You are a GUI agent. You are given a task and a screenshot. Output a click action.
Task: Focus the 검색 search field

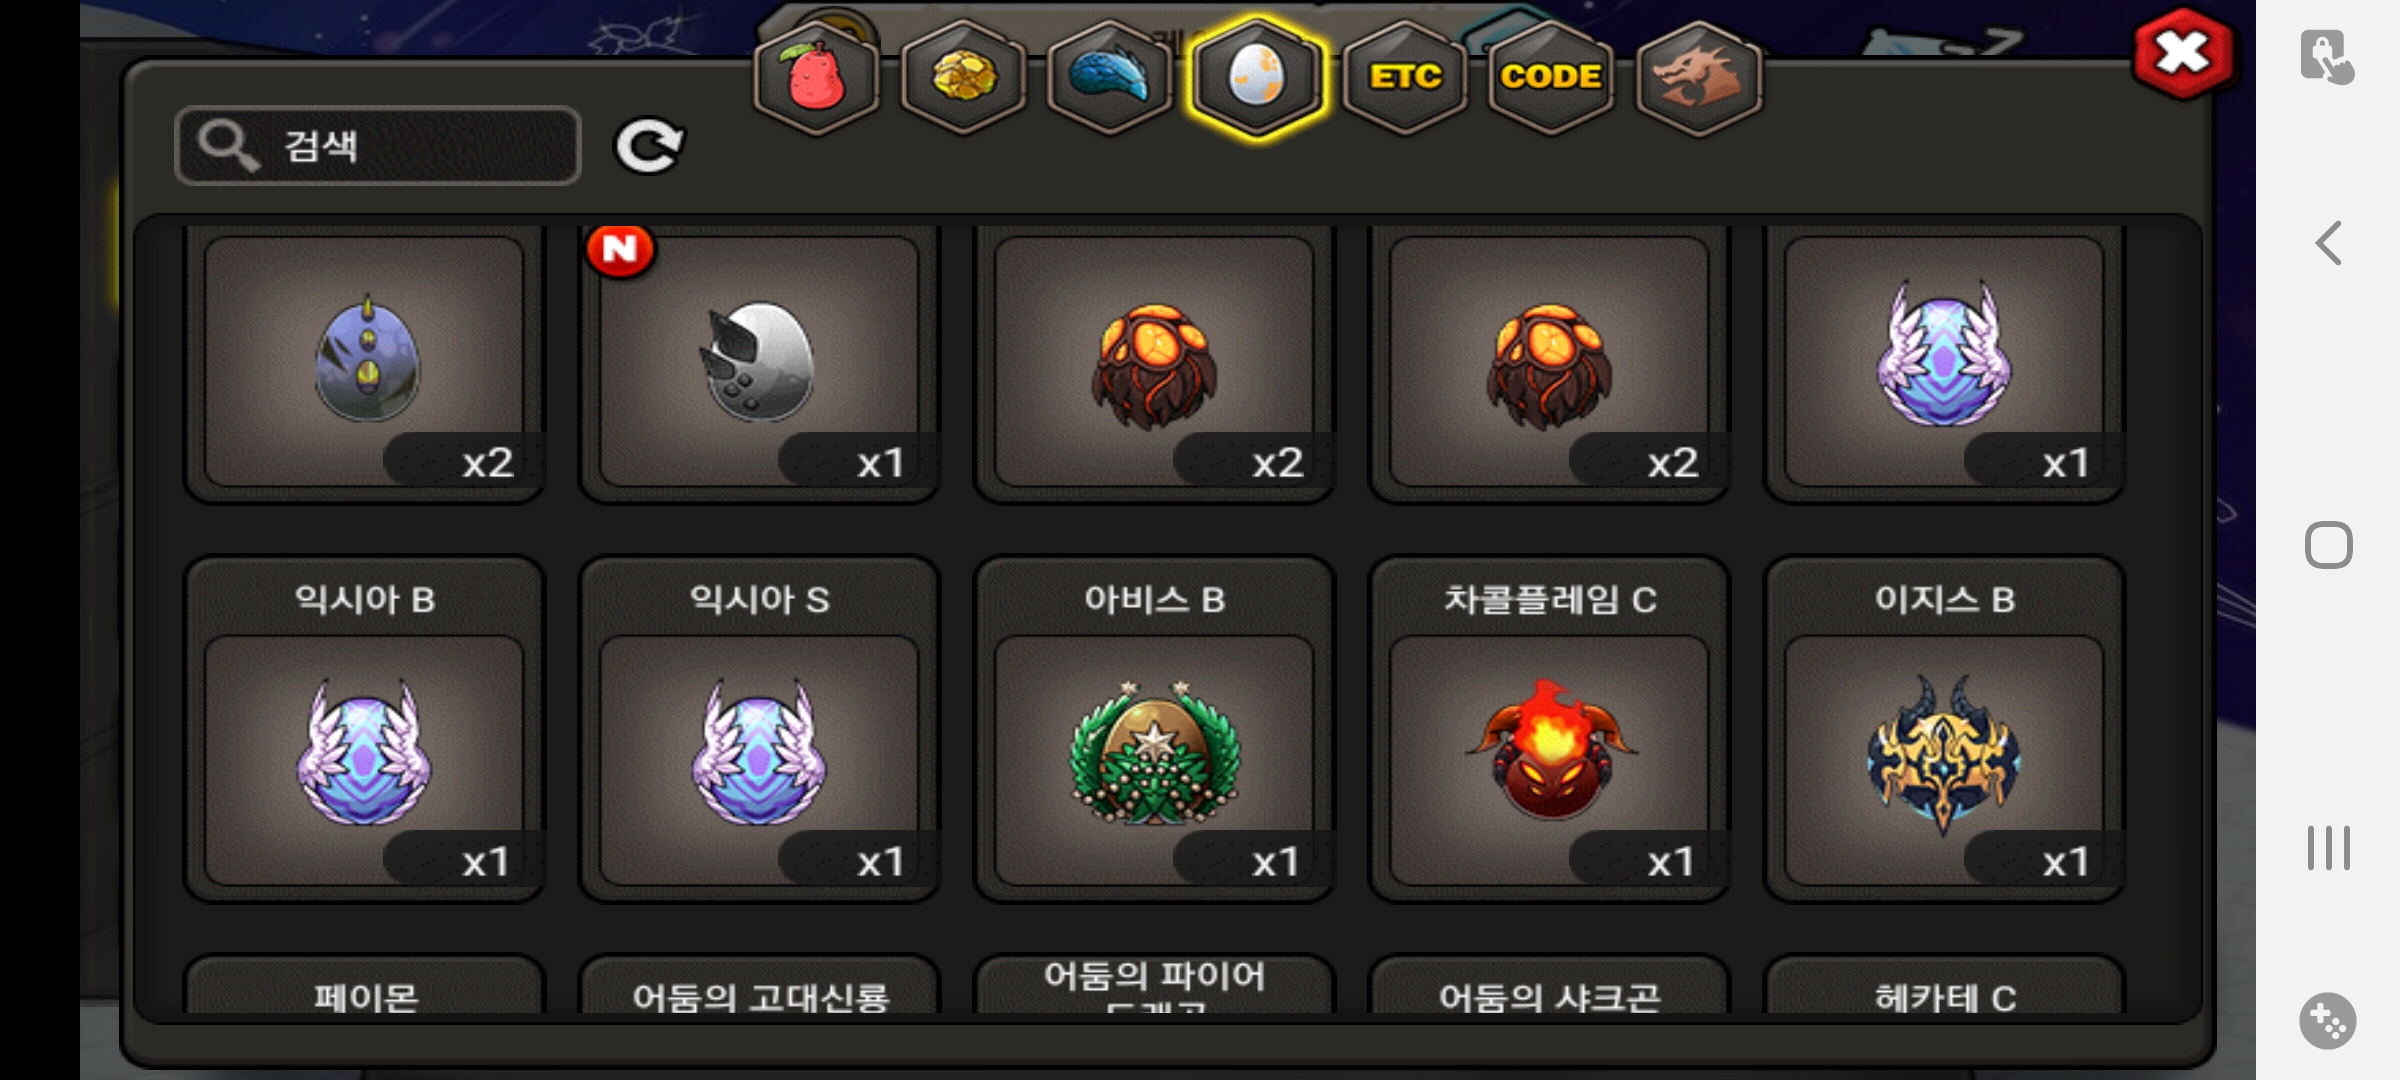click(x=378, y=146)
